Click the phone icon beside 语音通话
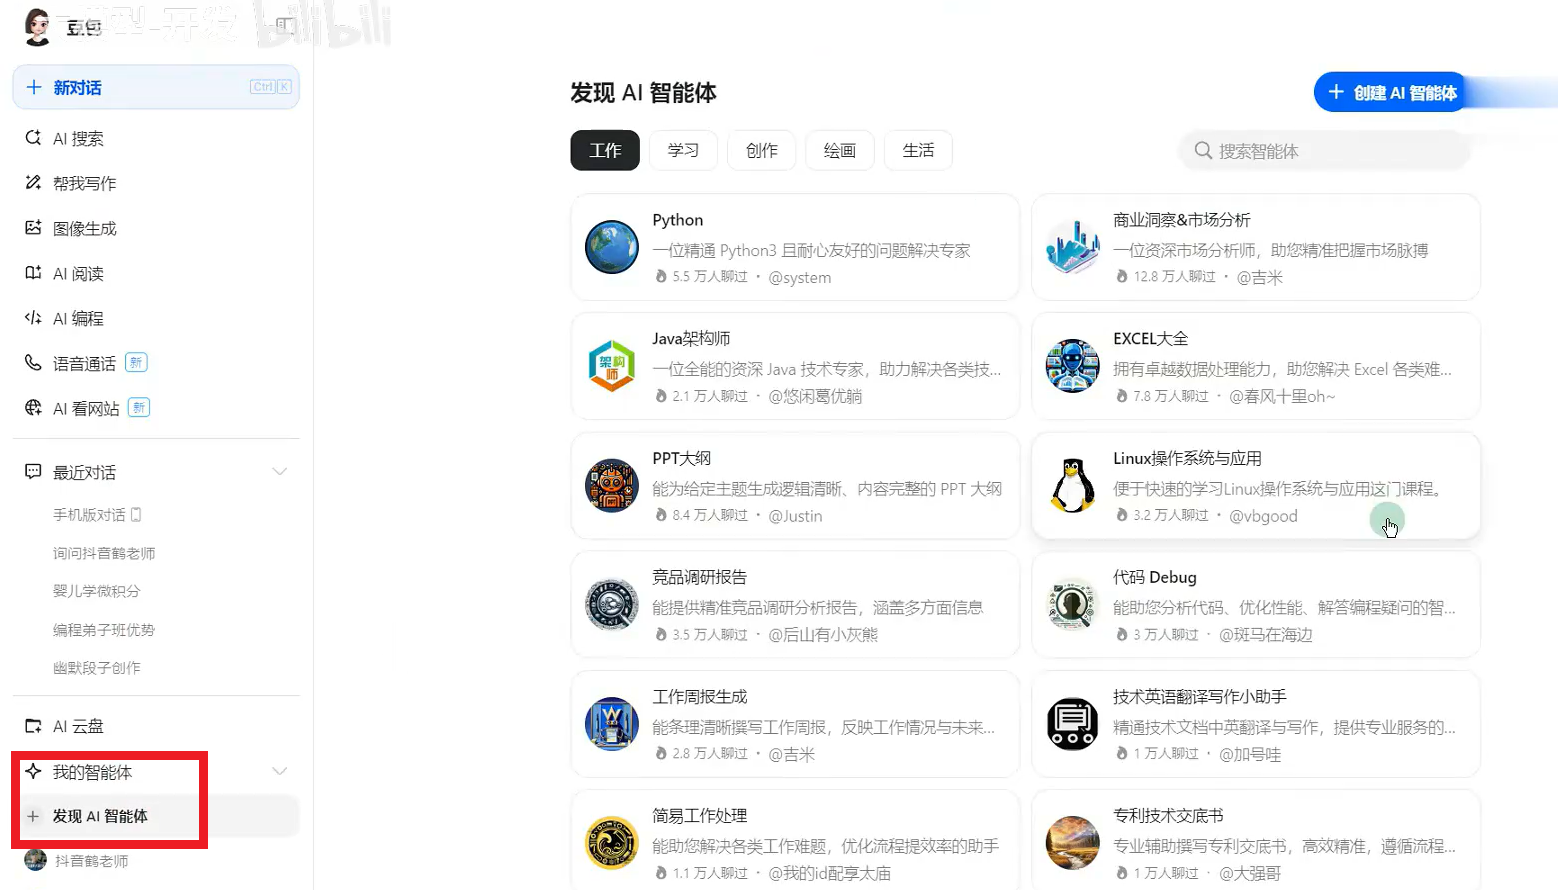 coord(33,362)
